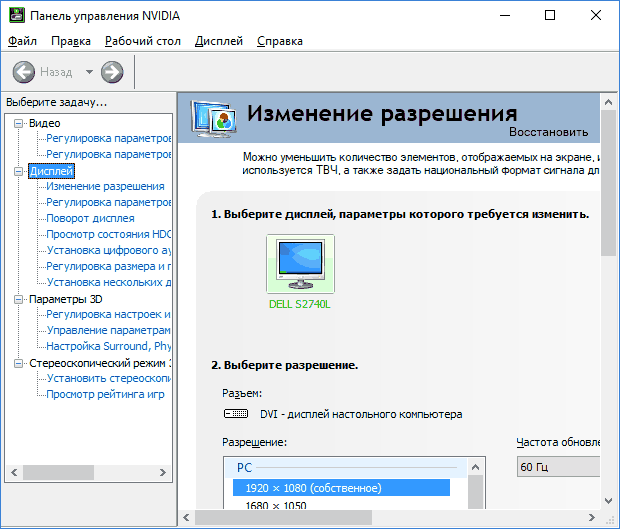Click resolution list scroll up arrow
Image resolution: width=620 pixels, height=529 pixels.
476,467
